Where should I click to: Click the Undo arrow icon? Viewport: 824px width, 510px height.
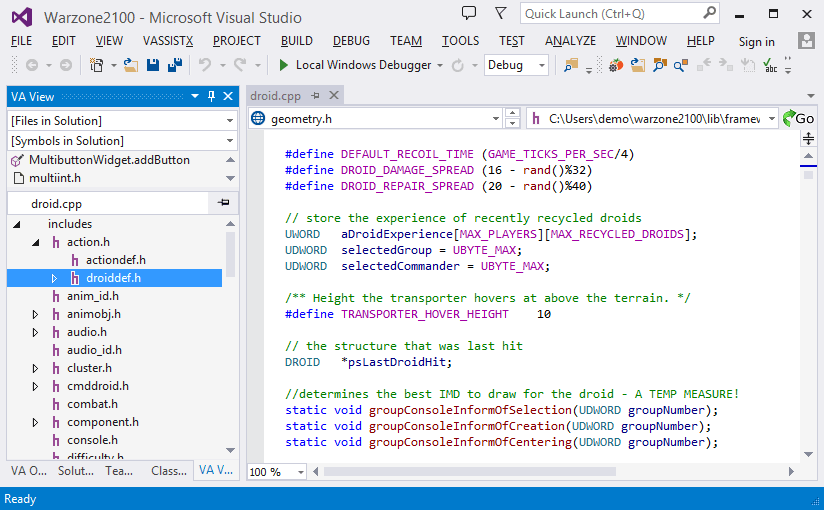coord(205,65)
